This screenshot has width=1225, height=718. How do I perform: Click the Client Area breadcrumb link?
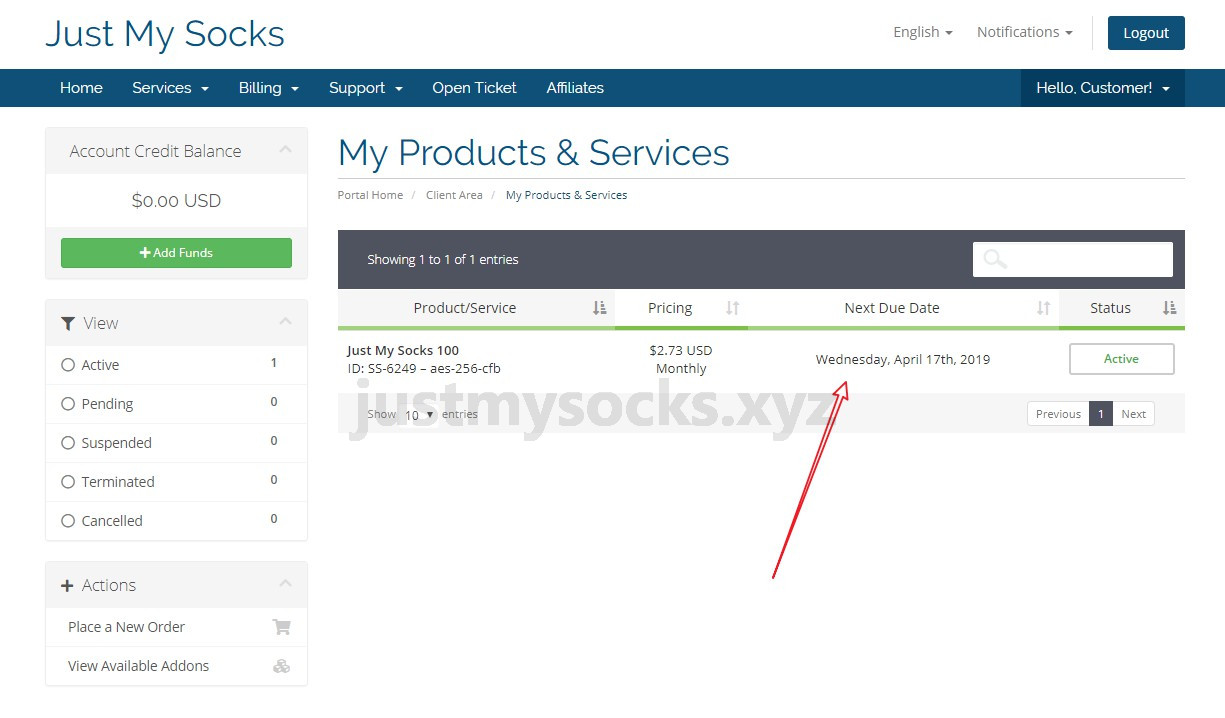click(x=454, y=195)
